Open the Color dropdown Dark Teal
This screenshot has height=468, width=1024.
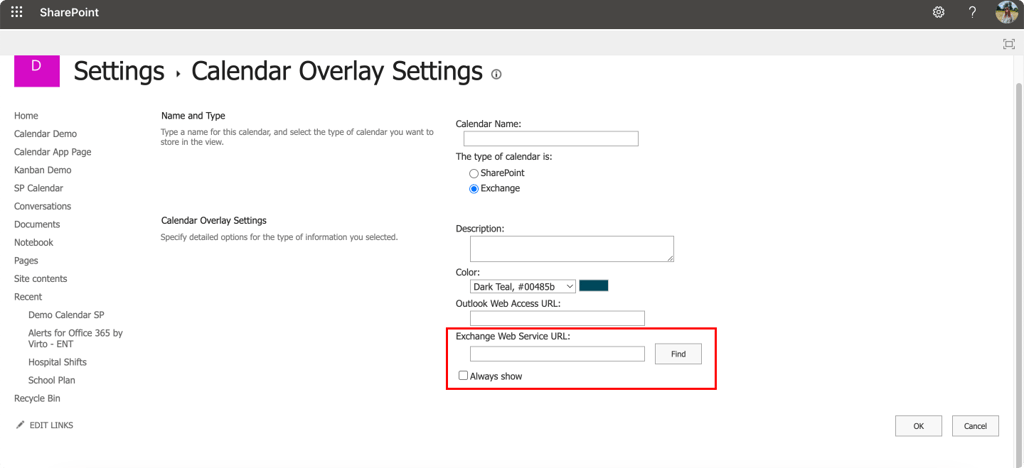coord(522,286)
